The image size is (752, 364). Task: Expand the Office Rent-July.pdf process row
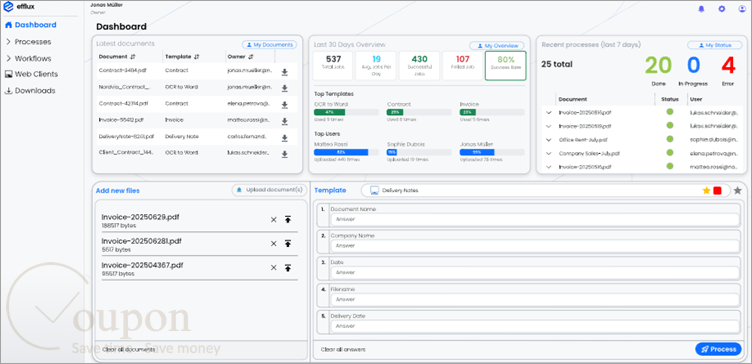(549, 140)
